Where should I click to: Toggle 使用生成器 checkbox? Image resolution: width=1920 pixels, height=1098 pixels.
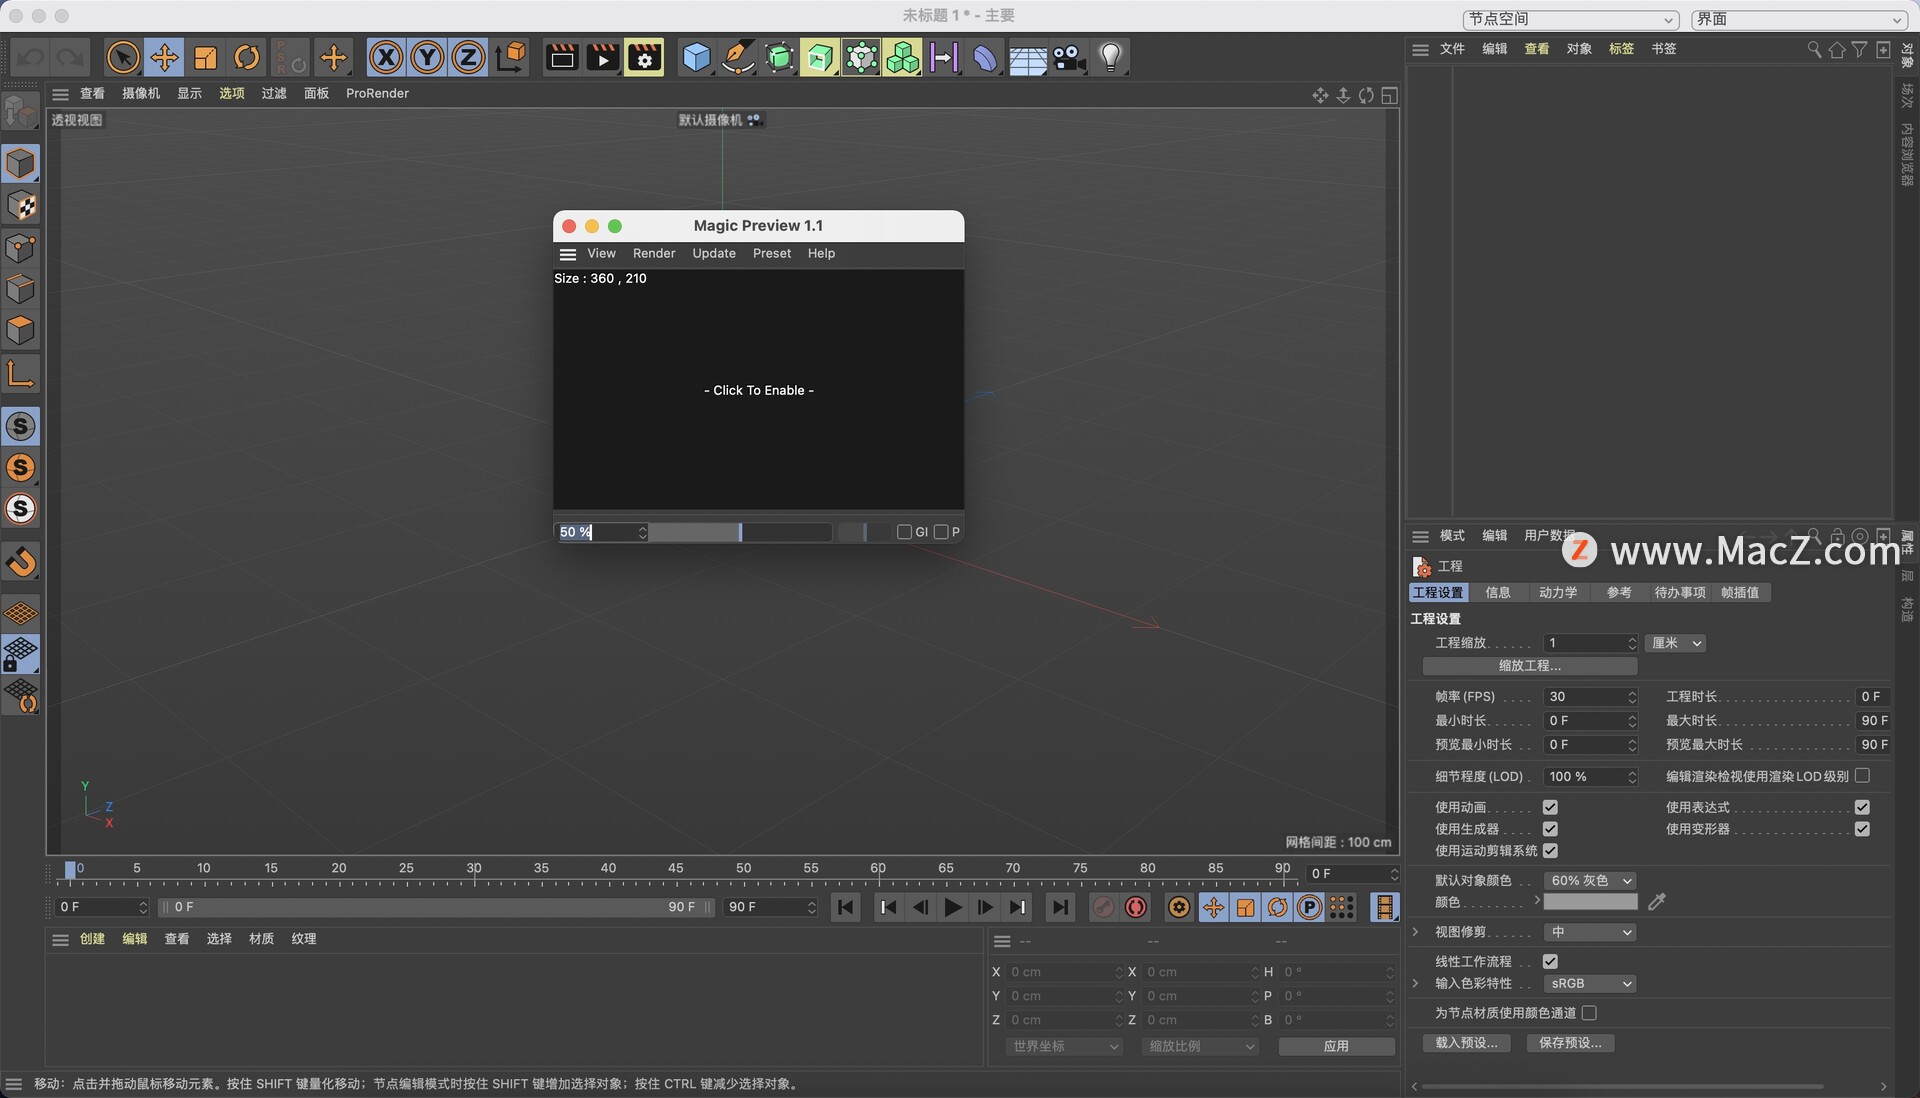pos(1550,829)
